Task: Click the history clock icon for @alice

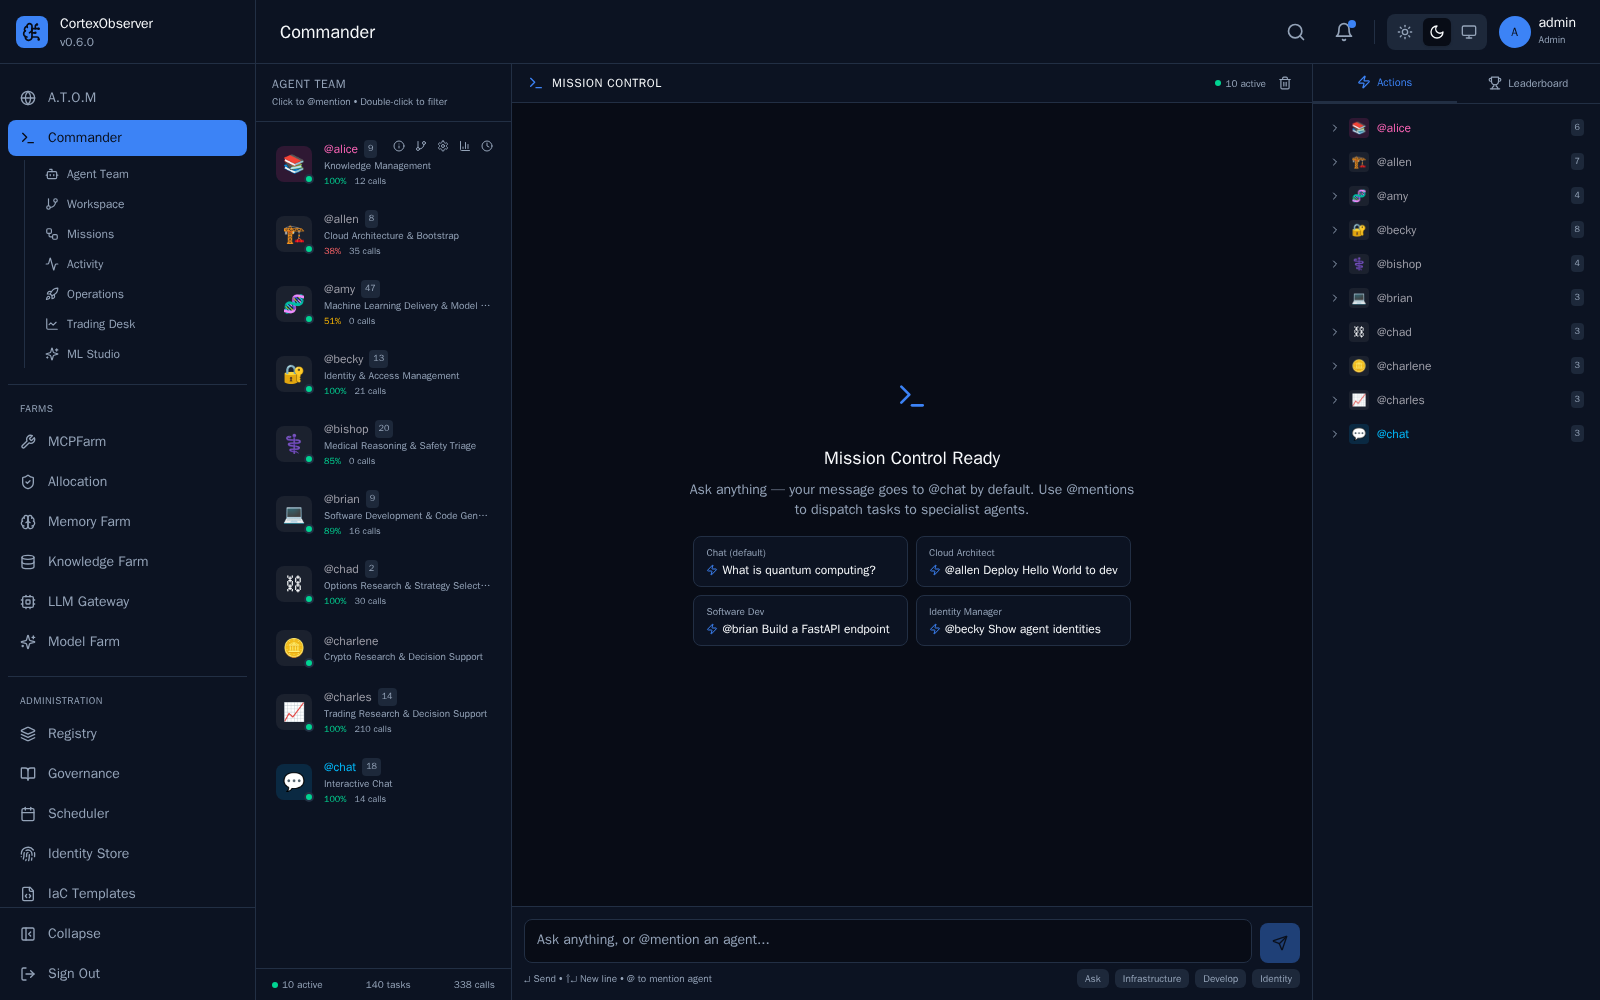Action: (x=487, y=146)
